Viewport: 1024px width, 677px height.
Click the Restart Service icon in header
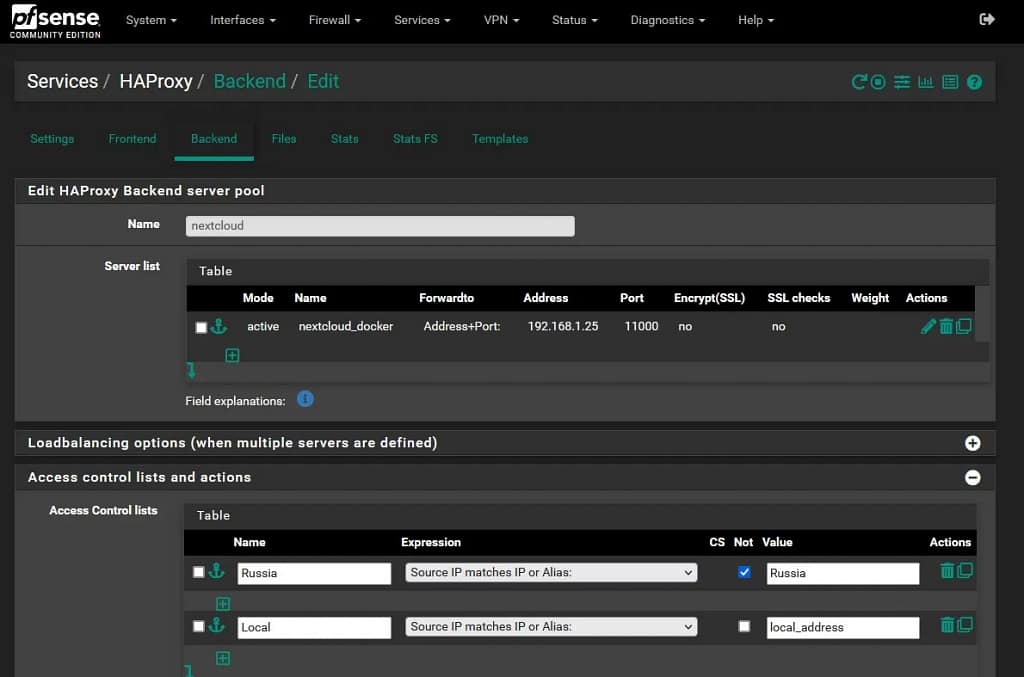coord(859,82)
